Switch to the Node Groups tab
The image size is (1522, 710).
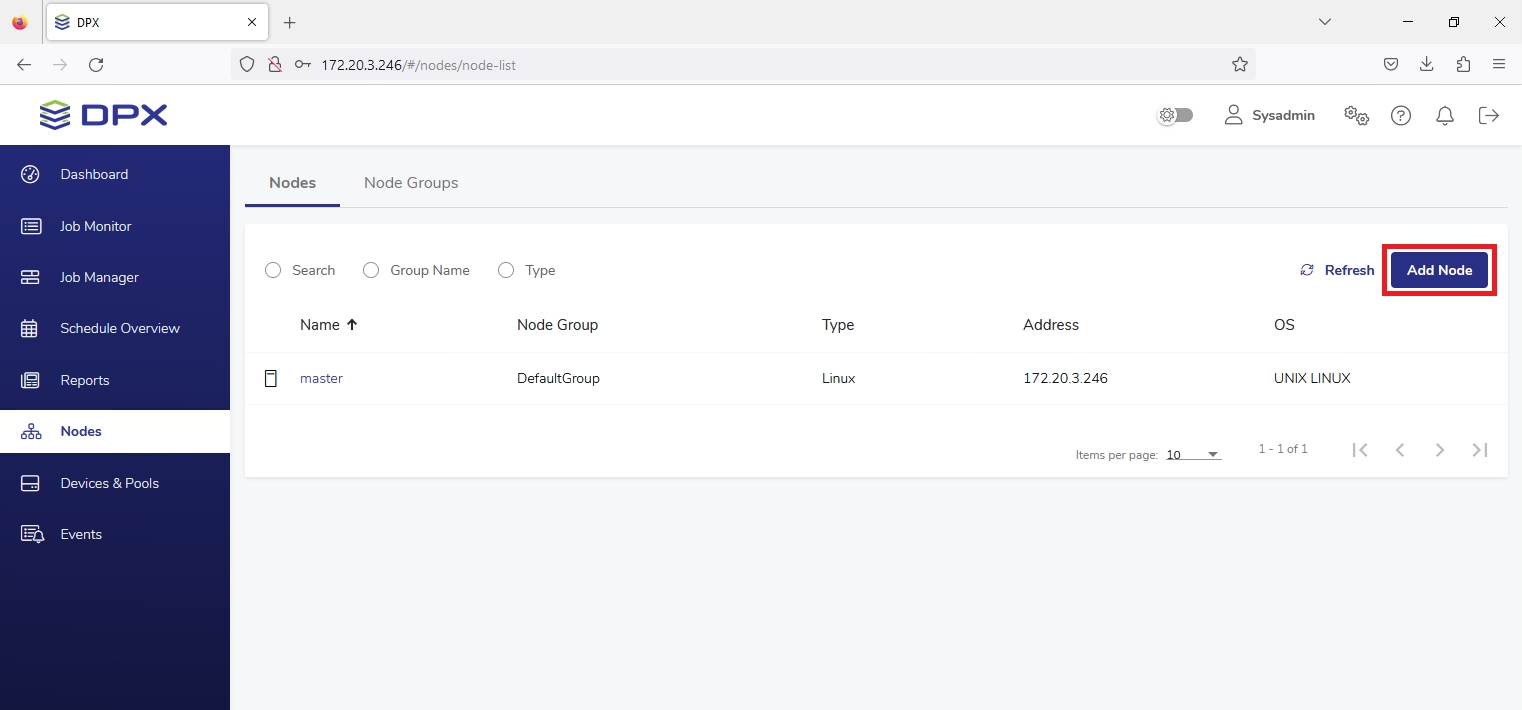411,183
